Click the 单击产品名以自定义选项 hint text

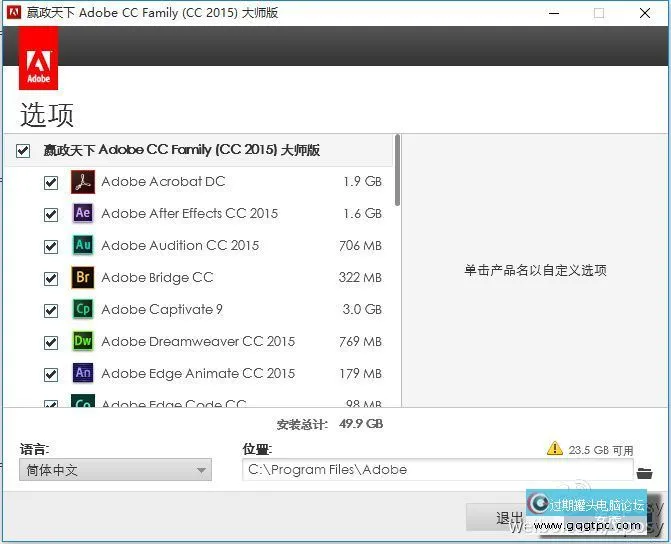(x=535, y=270)
